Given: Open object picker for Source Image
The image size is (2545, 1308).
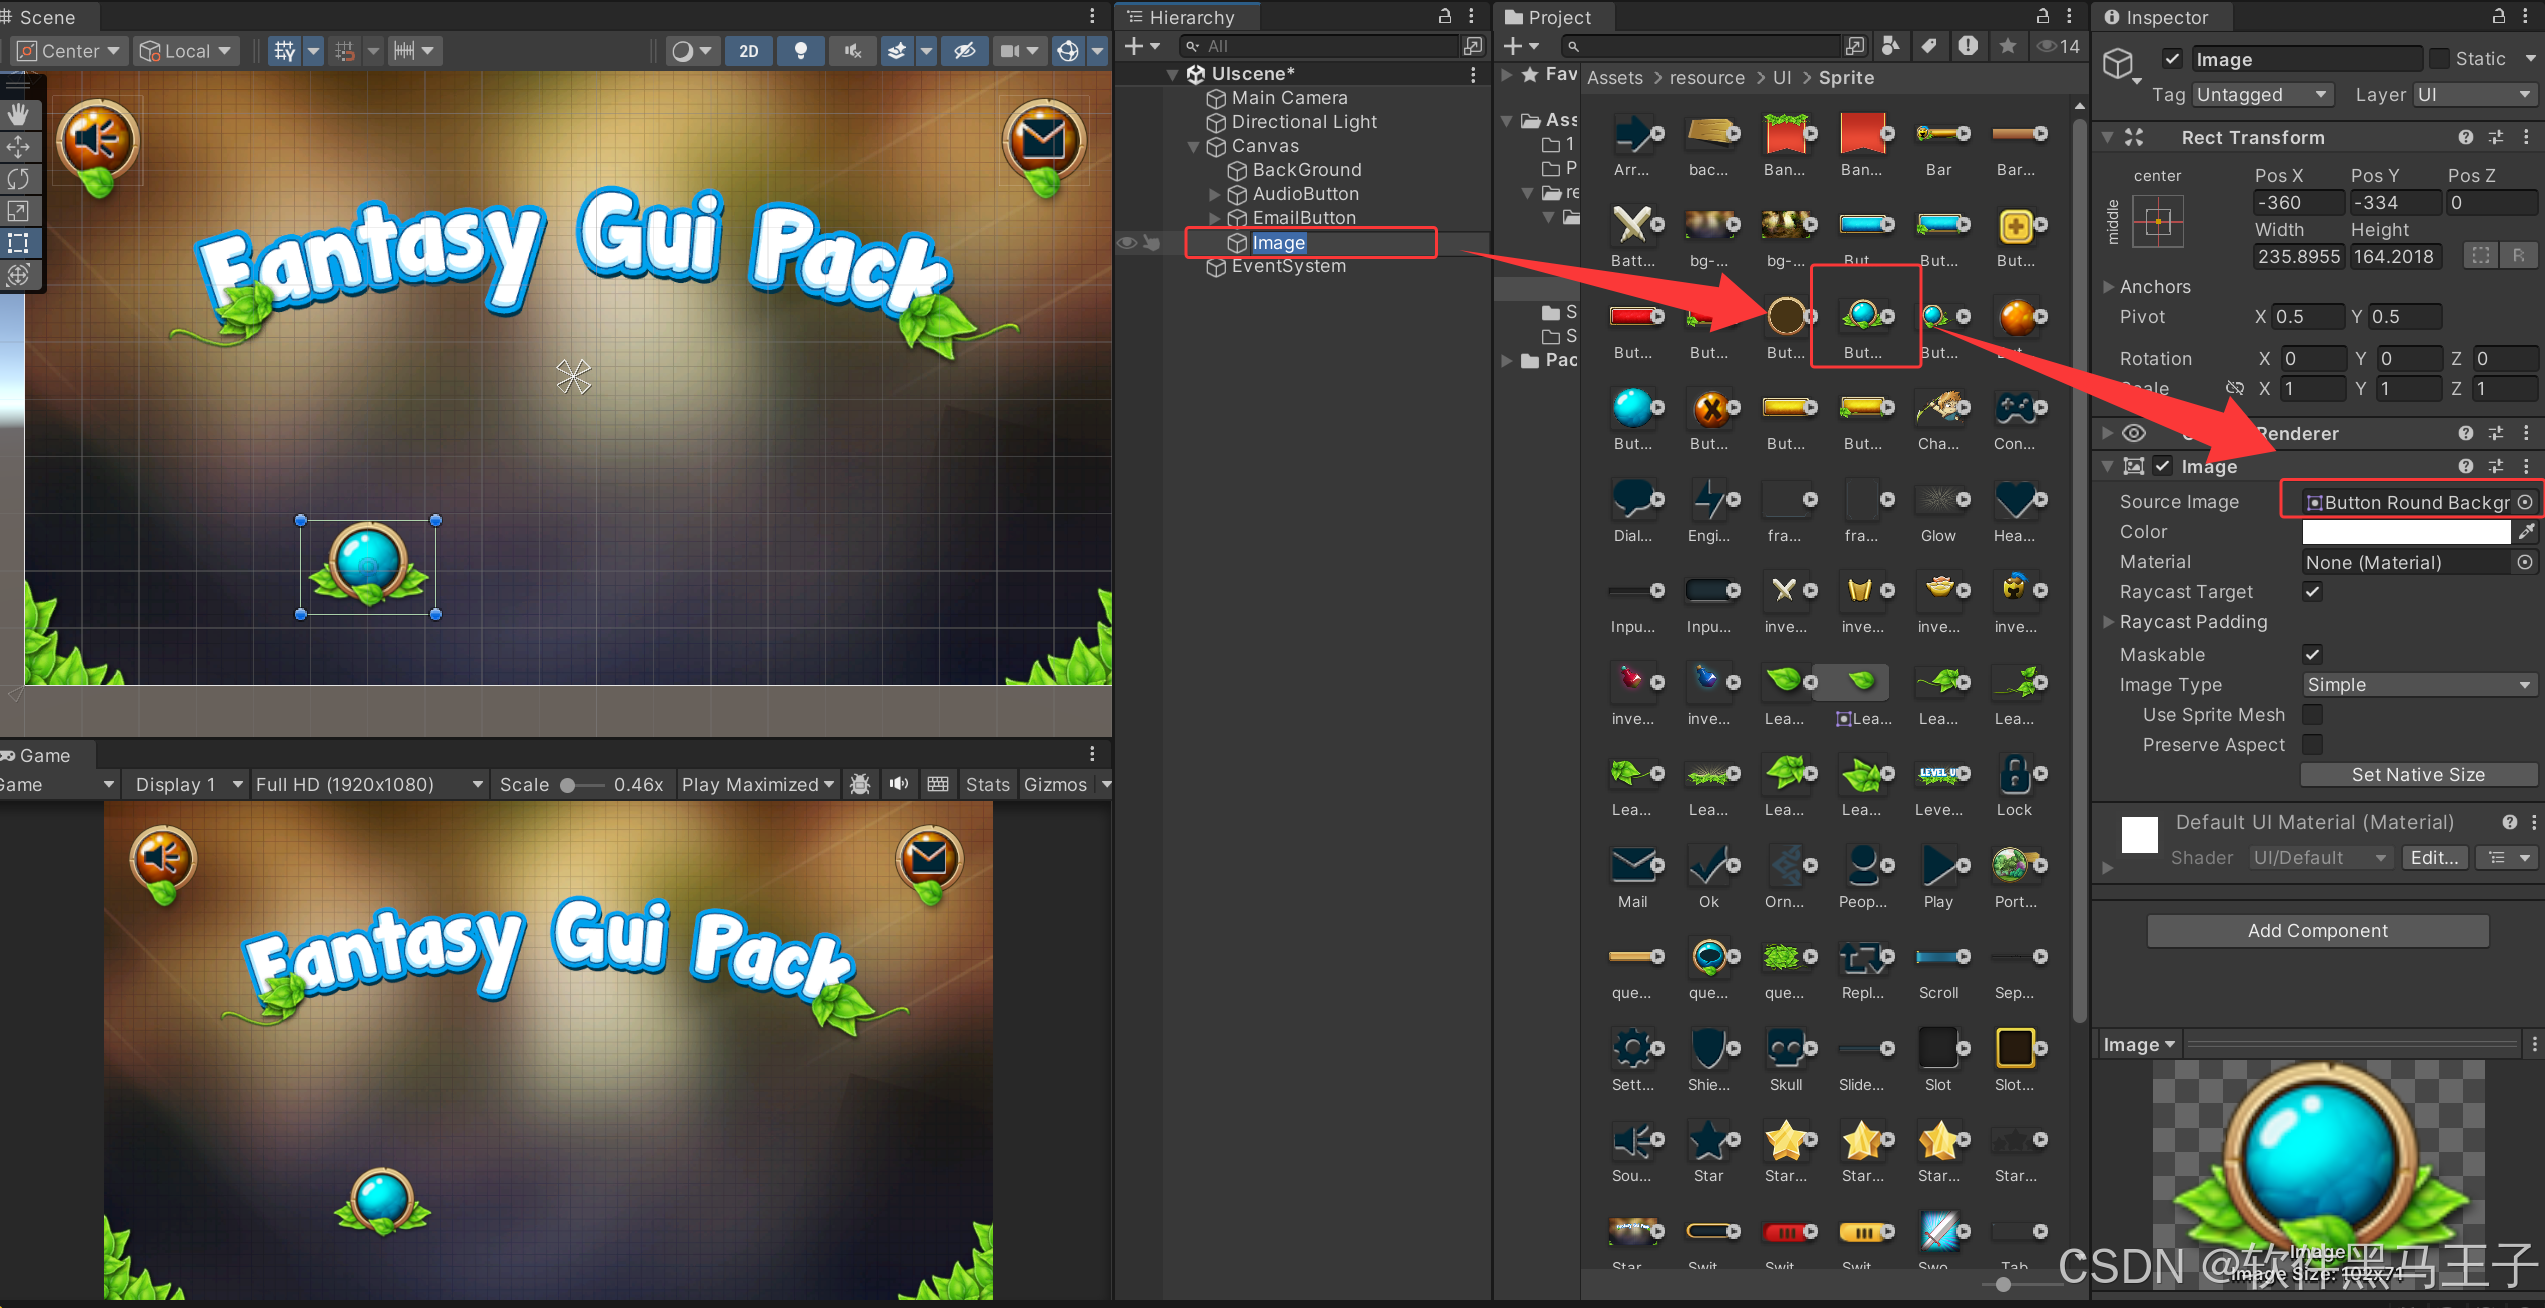Looking at the screenshot, I should (x=2526, y=502).
